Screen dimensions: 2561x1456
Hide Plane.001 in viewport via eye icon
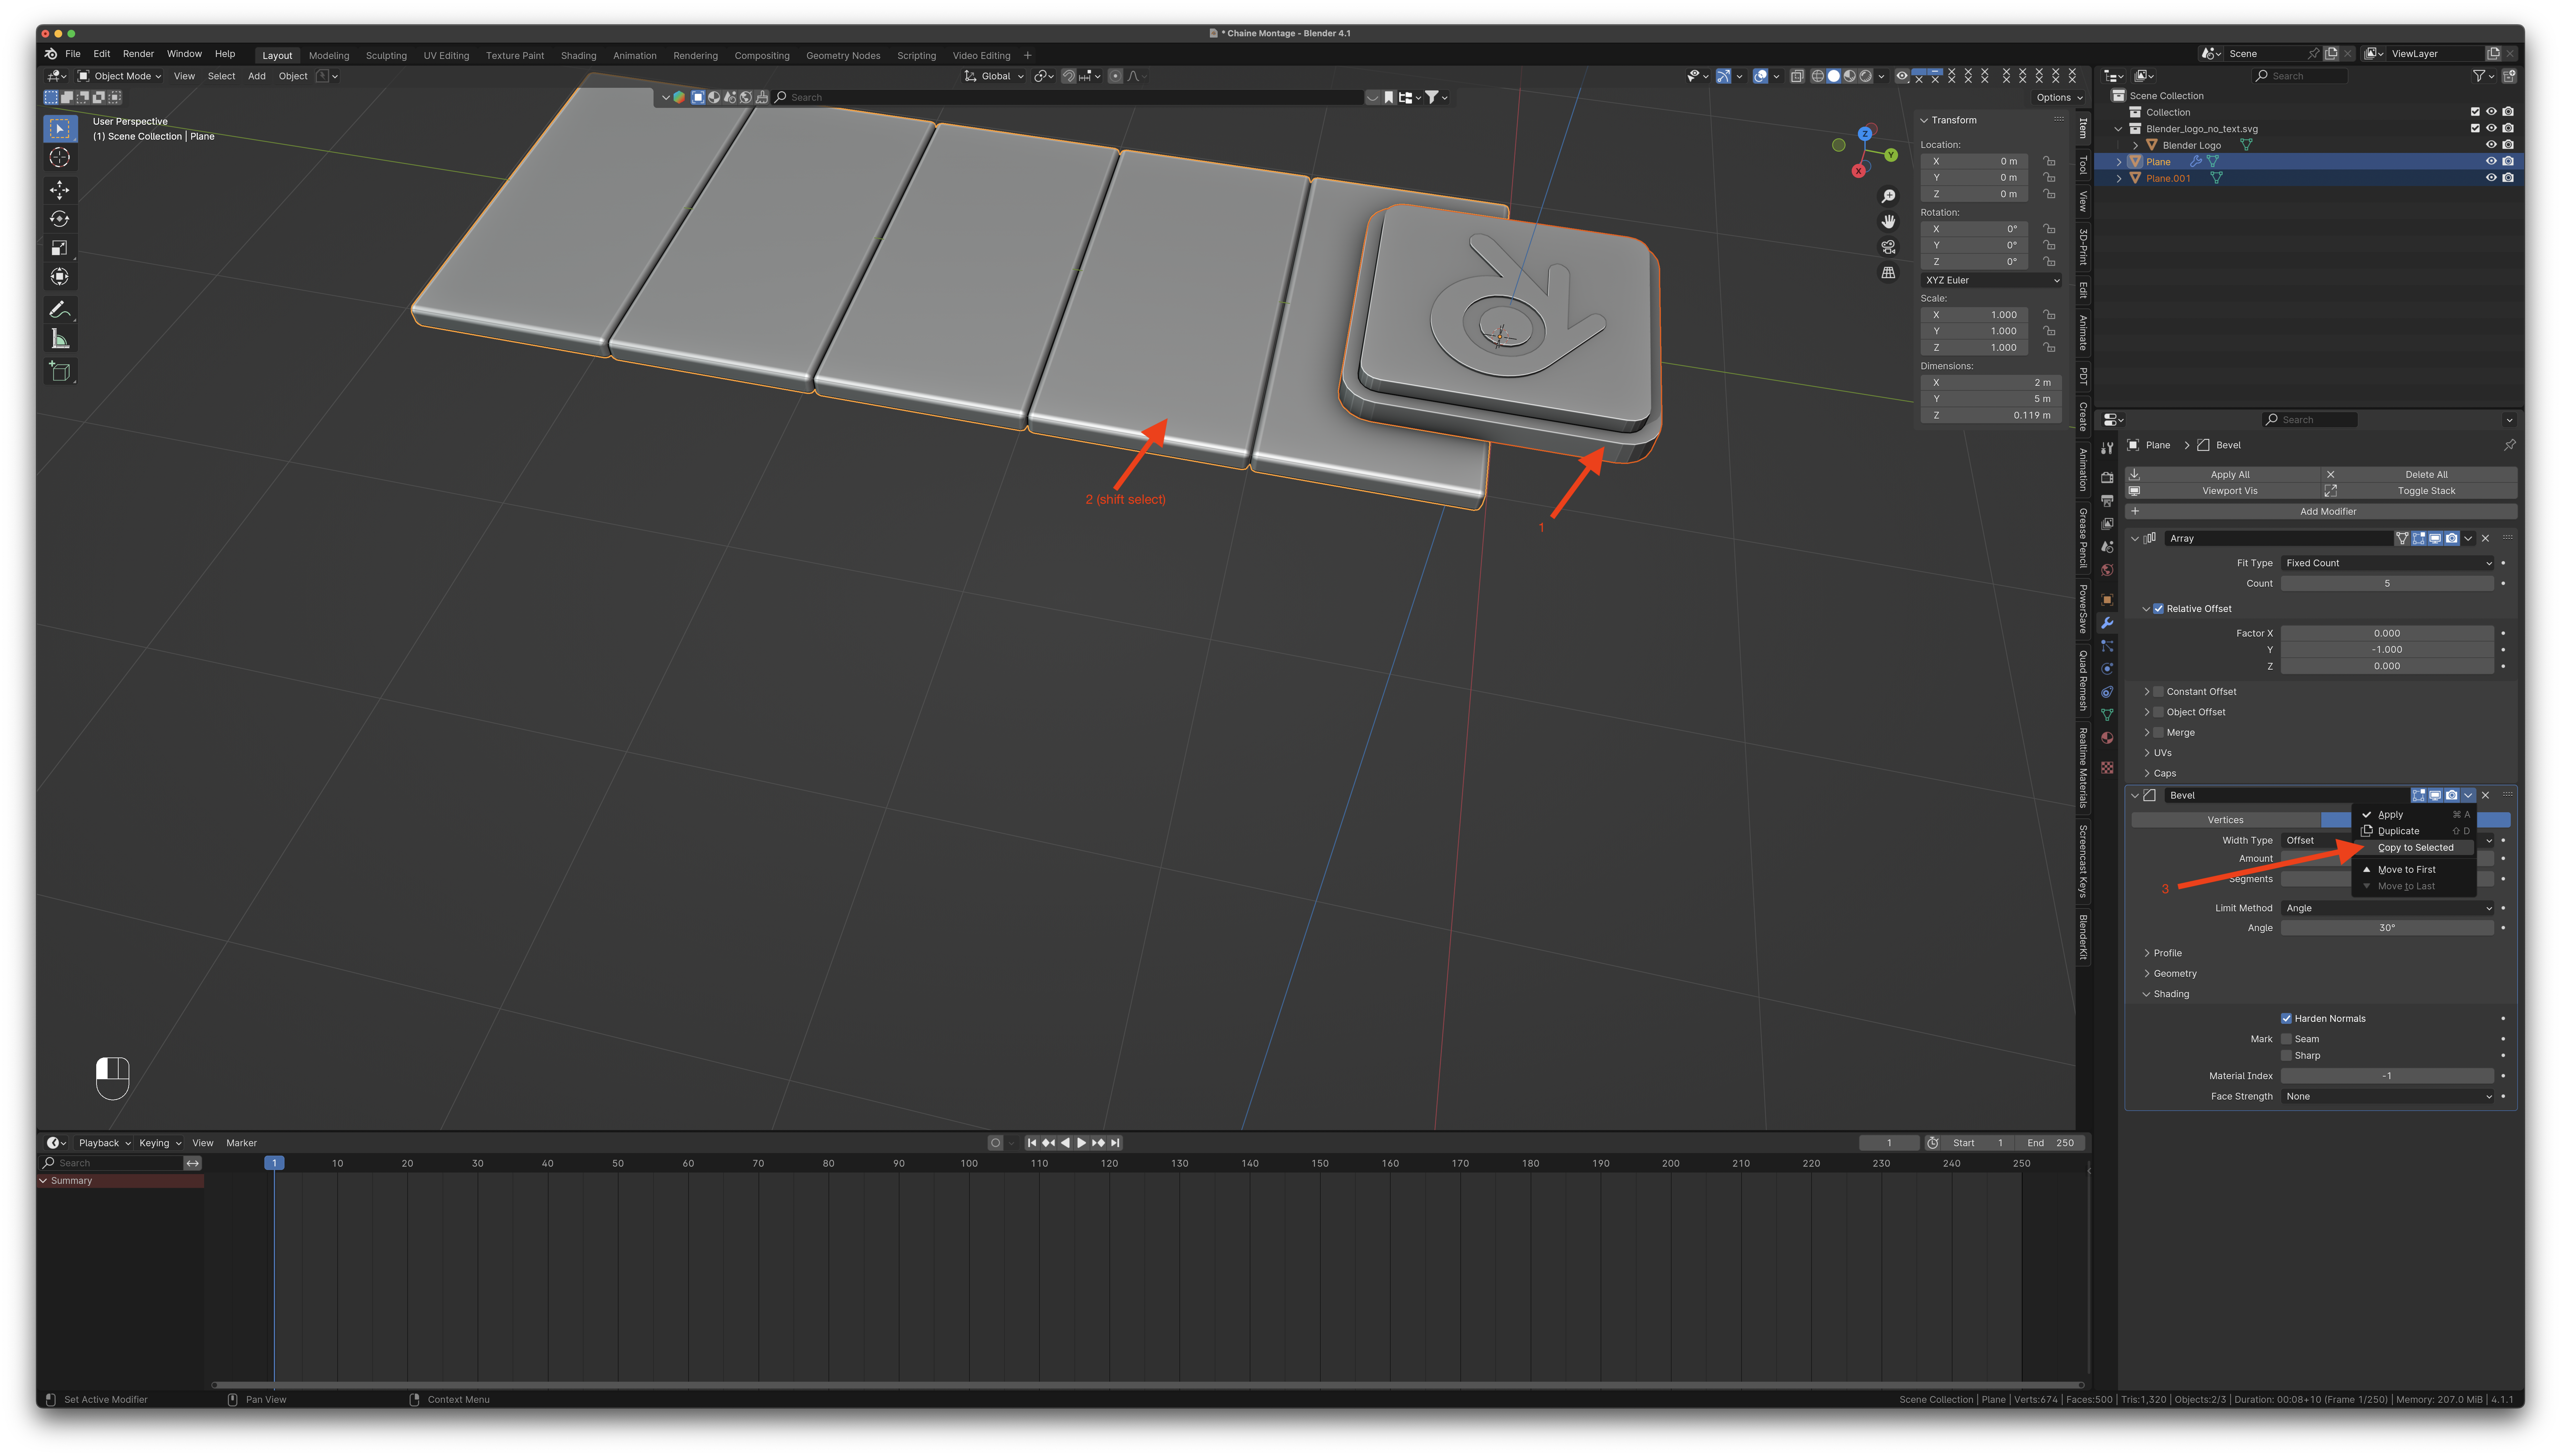click(x=2491, y=178)
